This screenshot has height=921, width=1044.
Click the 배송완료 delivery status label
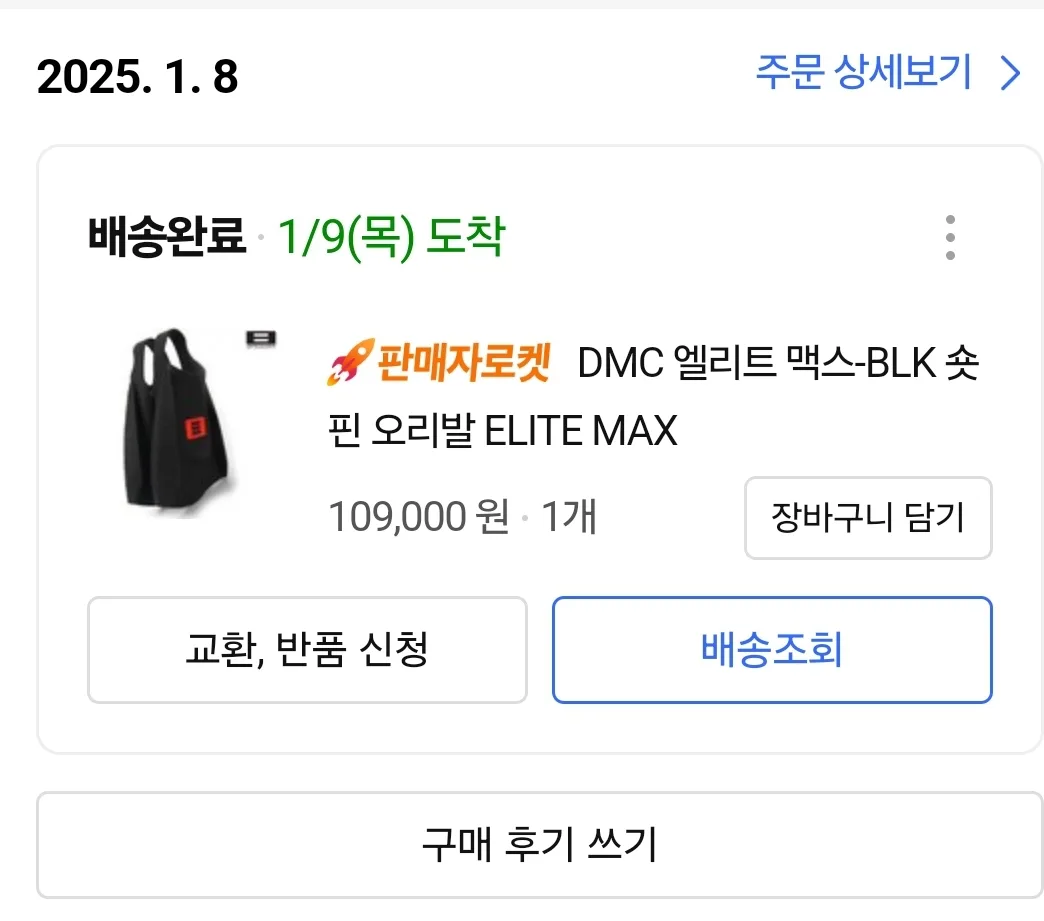pos(166,238)
